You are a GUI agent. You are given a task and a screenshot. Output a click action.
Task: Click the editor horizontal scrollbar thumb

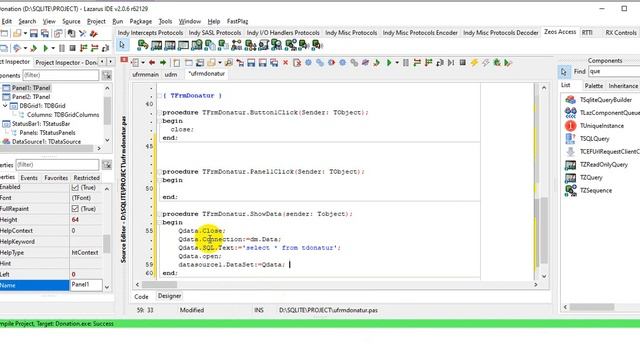coord(160,284)
